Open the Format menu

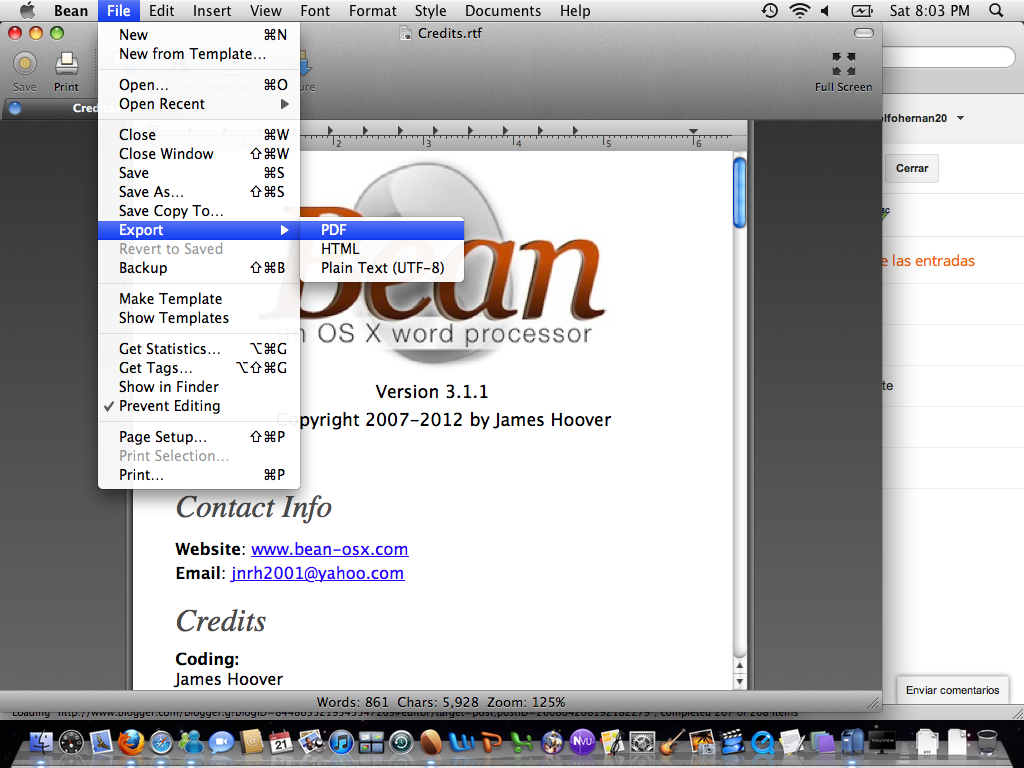coord(372,10)
